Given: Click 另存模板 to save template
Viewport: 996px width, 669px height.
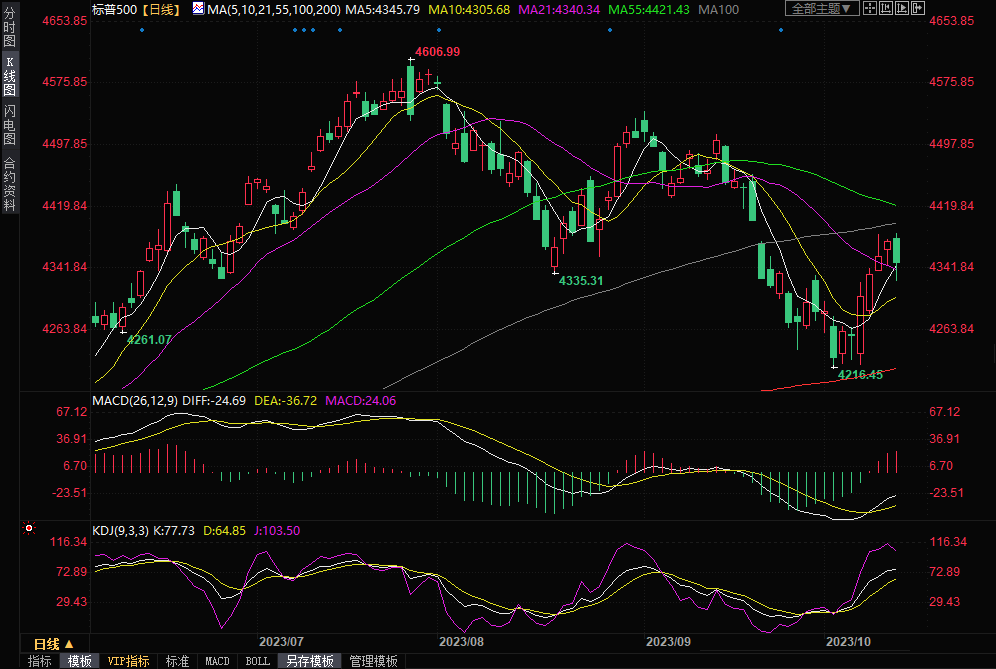Looking at the screenshot, I should click(310, 661).
